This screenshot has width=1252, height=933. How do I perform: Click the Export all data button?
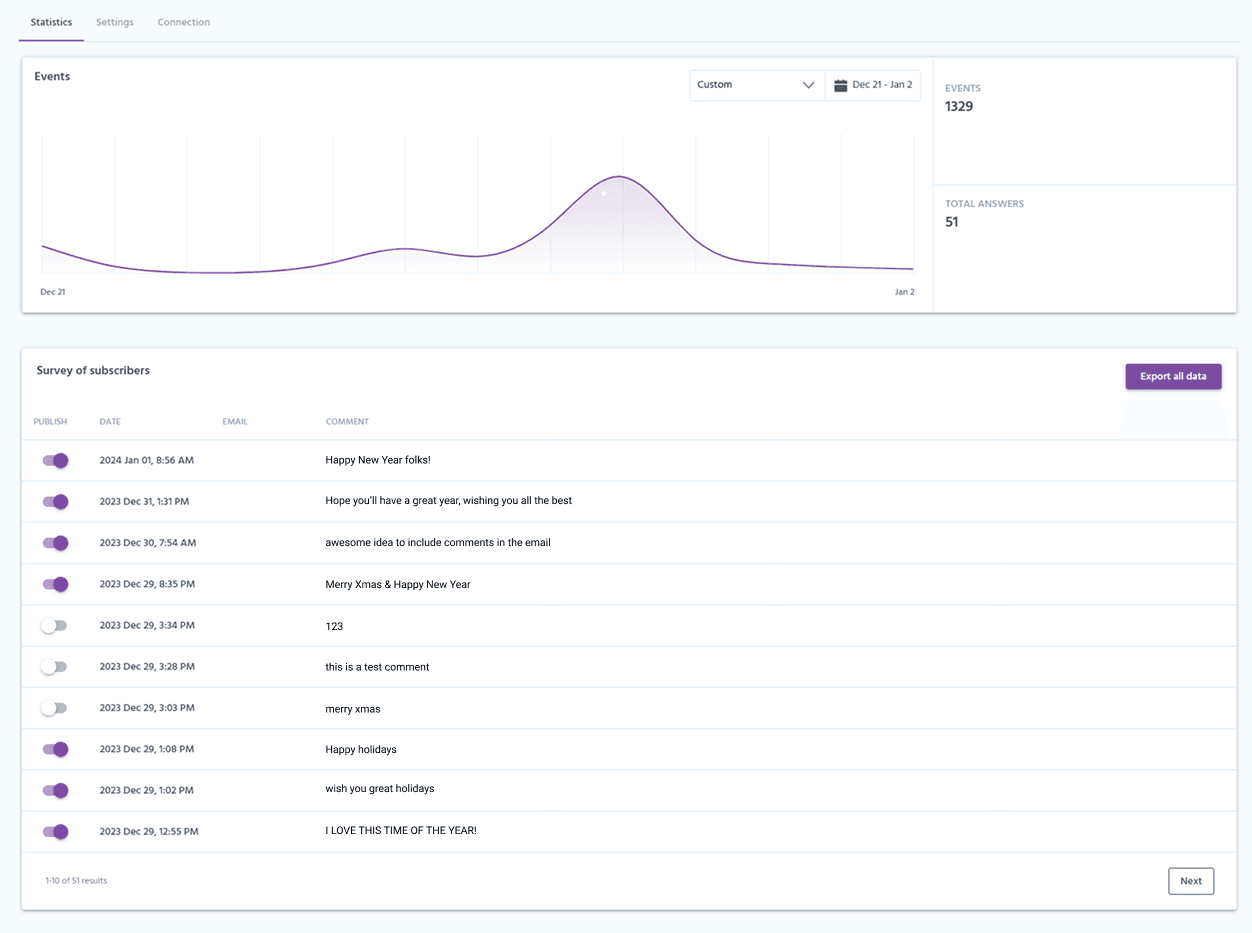coord(1173,376)
